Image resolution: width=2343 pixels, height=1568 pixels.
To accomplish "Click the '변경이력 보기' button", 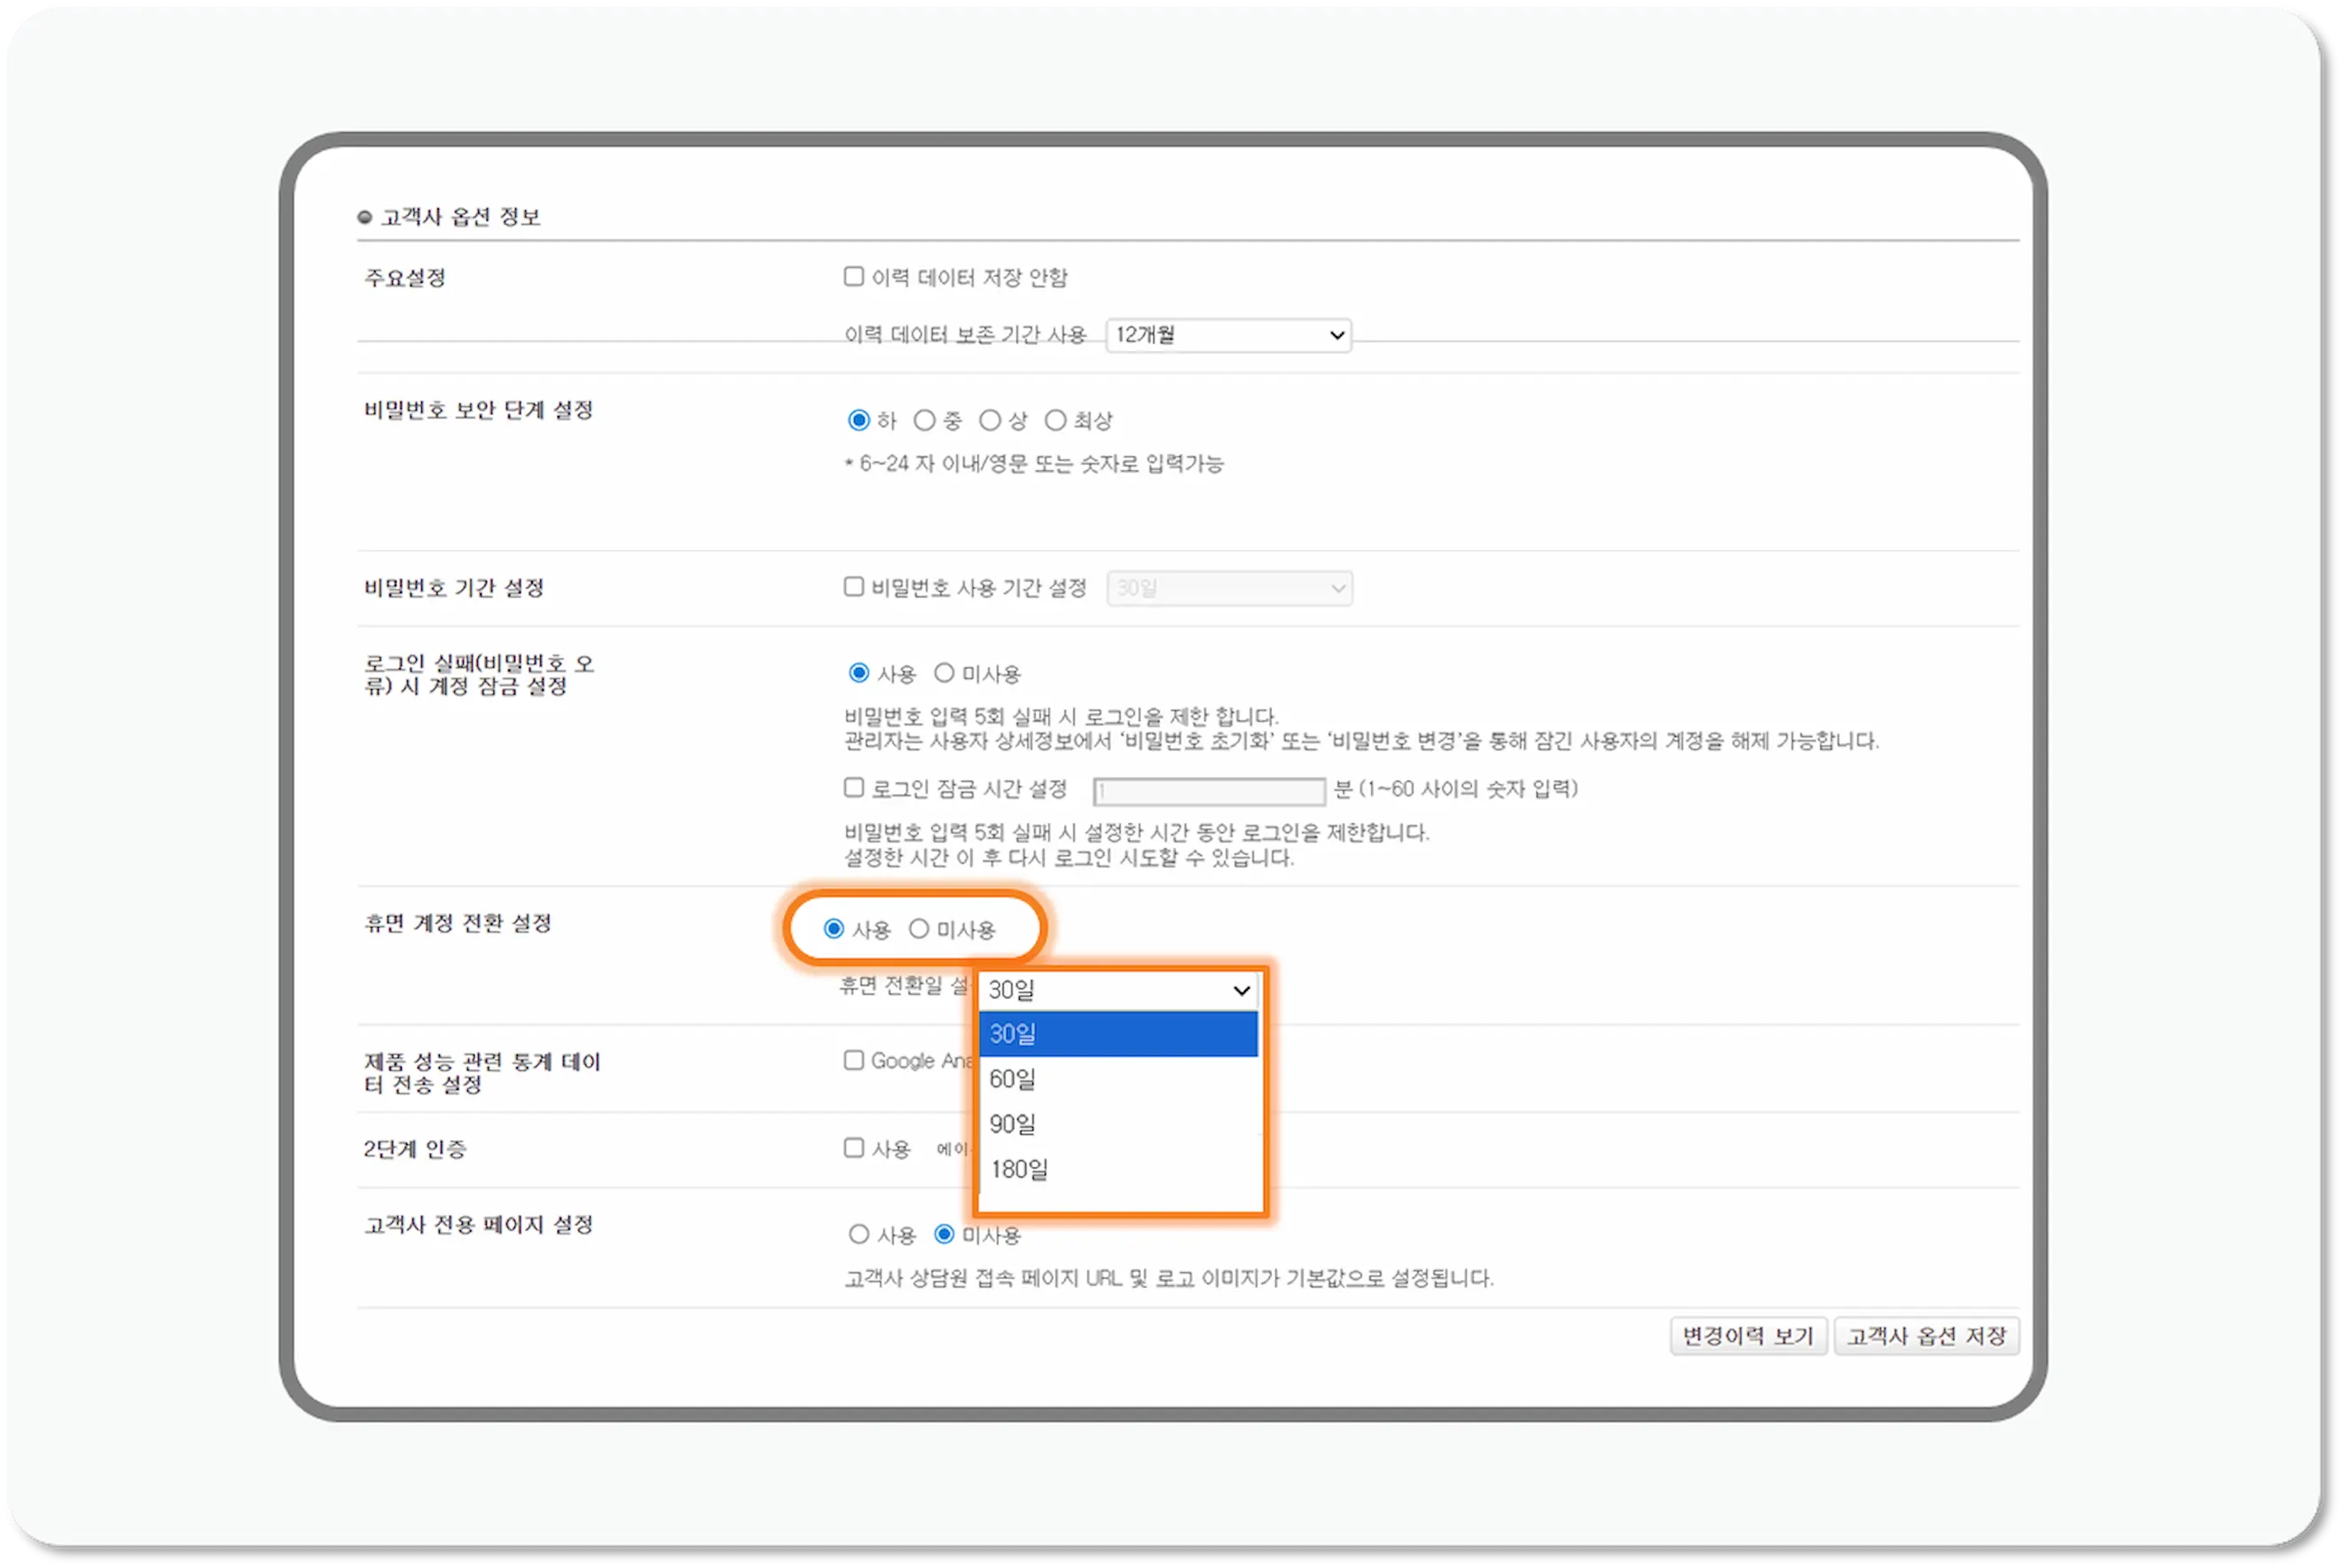I will click(x=1748, y=1336).
